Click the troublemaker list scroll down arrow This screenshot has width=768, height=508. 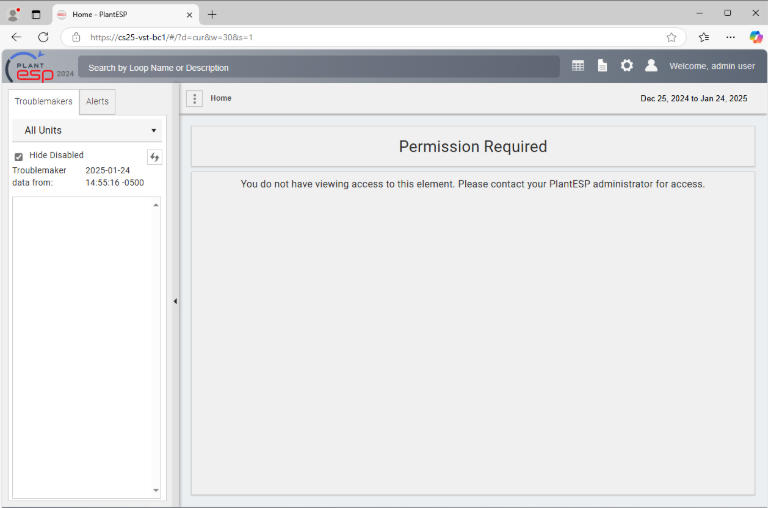[156, 490]
